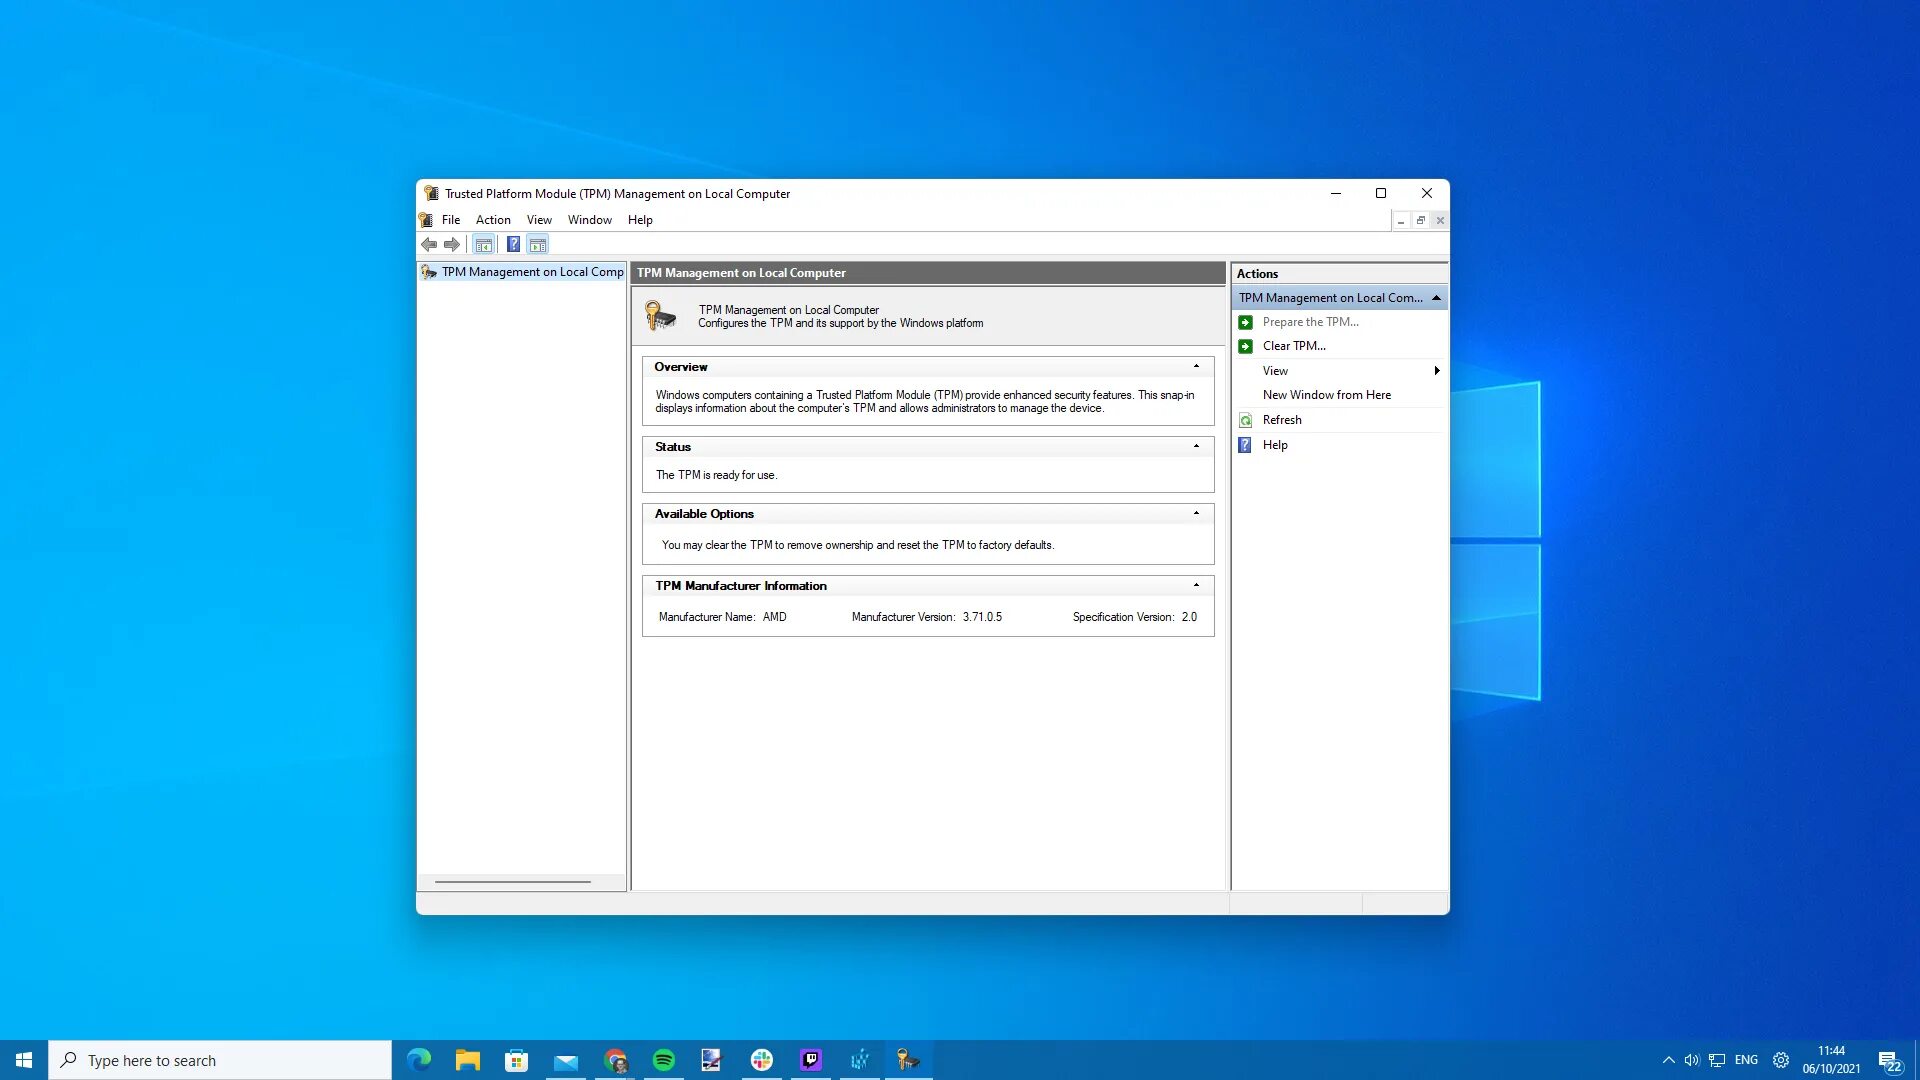This screenshot has height=1080, width=1920.
Task: Click the Refresh icon in Actions pane
Action: (x=1245, y=420)
